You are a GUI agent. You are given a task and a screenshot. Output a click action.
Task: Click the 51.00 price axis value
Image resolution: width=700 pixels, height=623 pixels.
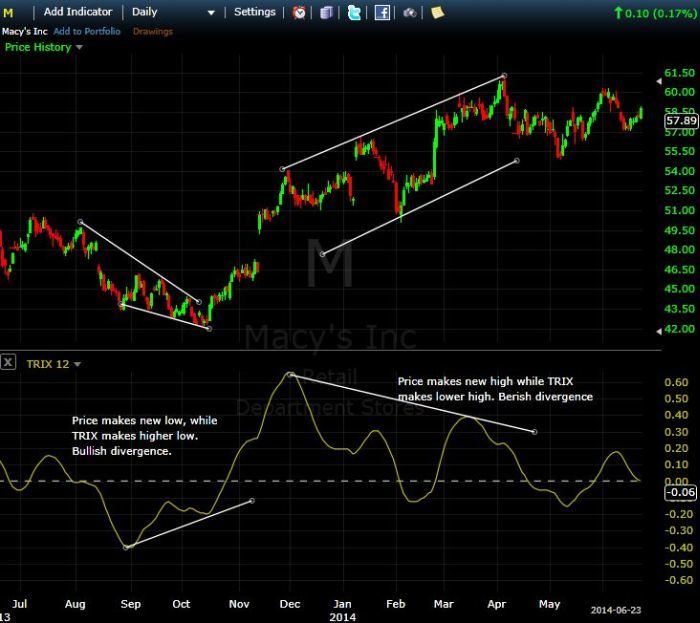[x=679, y=210]
